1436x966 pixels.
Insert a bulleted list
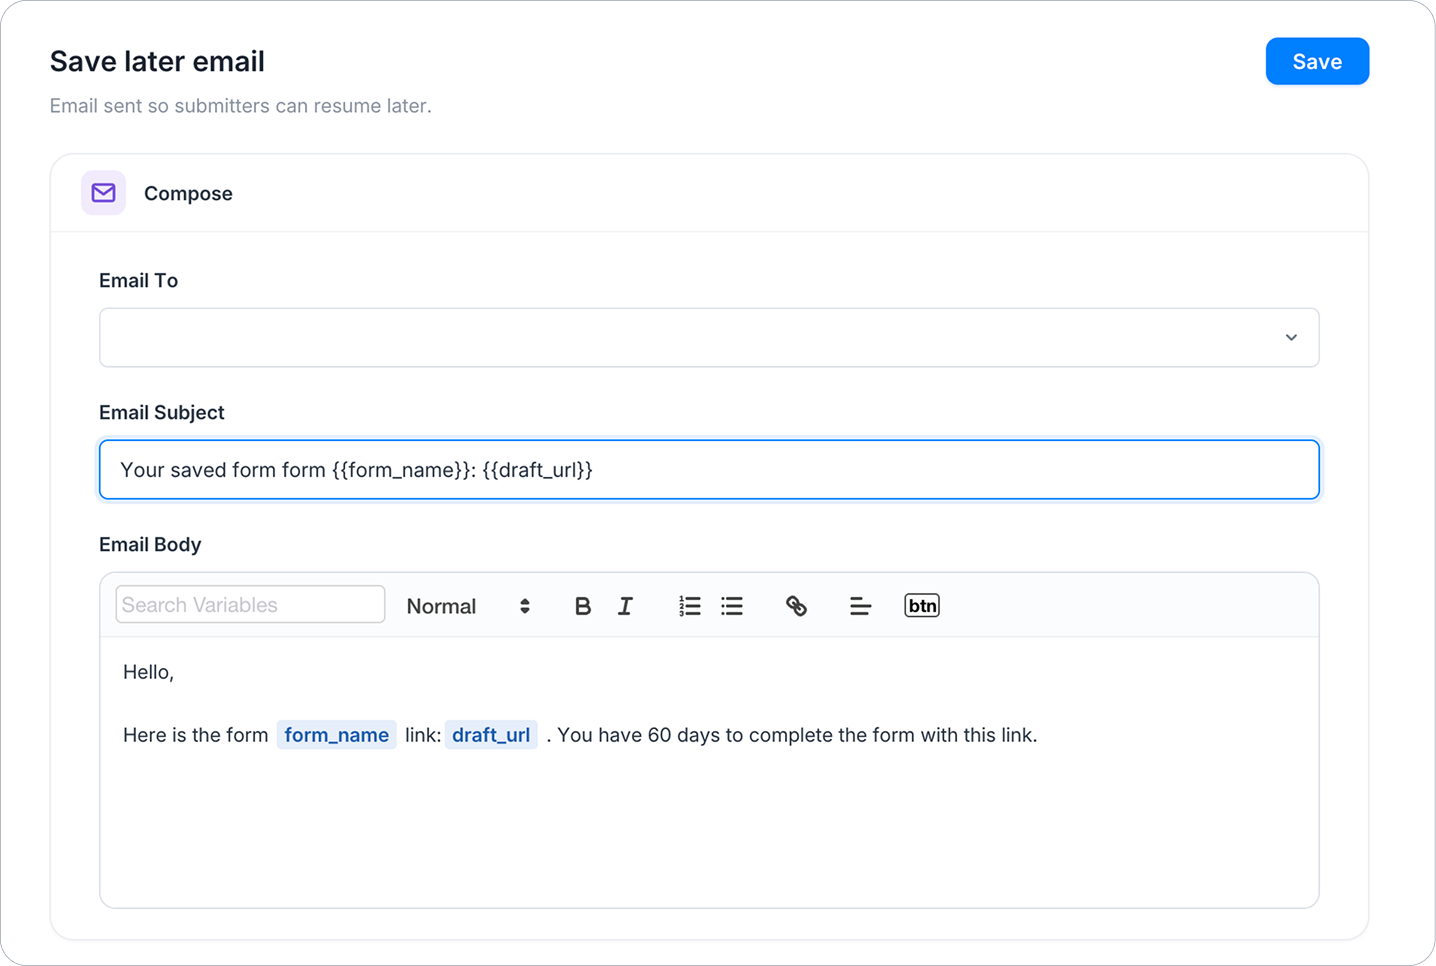point(732,606)
